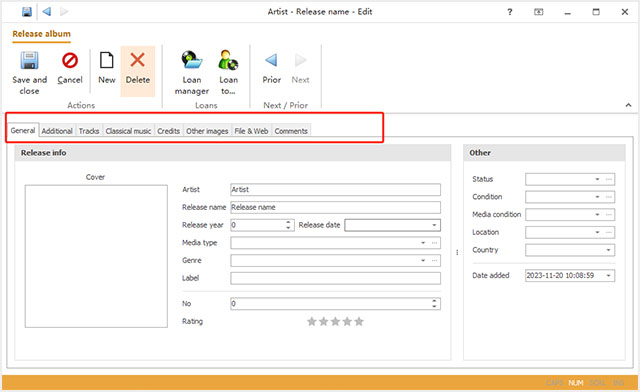The height and width of the screenshot is (392, 640).
Task: Set rating to five stars
Action: [x=359, y=321]
